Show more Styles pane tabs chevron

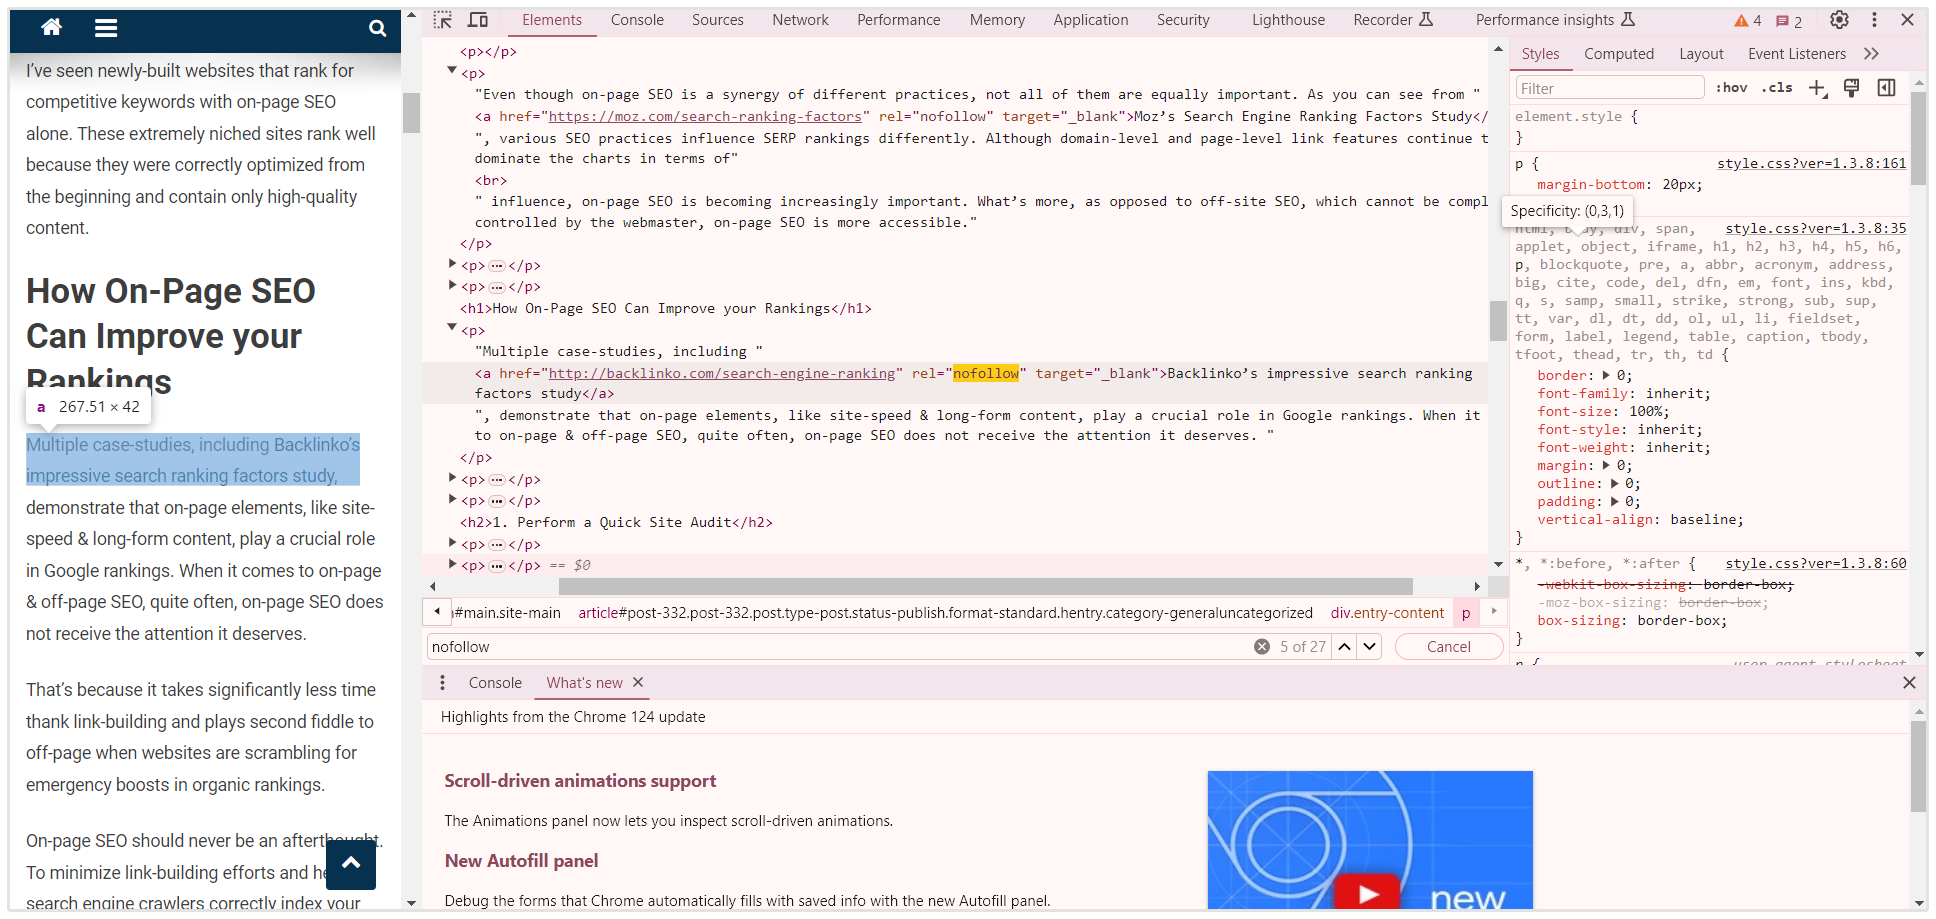pos(1871,54)
